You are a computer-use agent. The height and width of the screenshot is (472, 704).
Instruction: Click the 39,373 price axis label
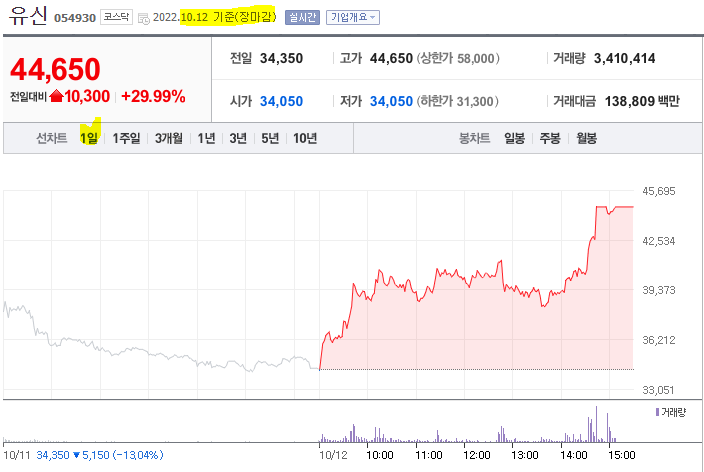point(659,290)
